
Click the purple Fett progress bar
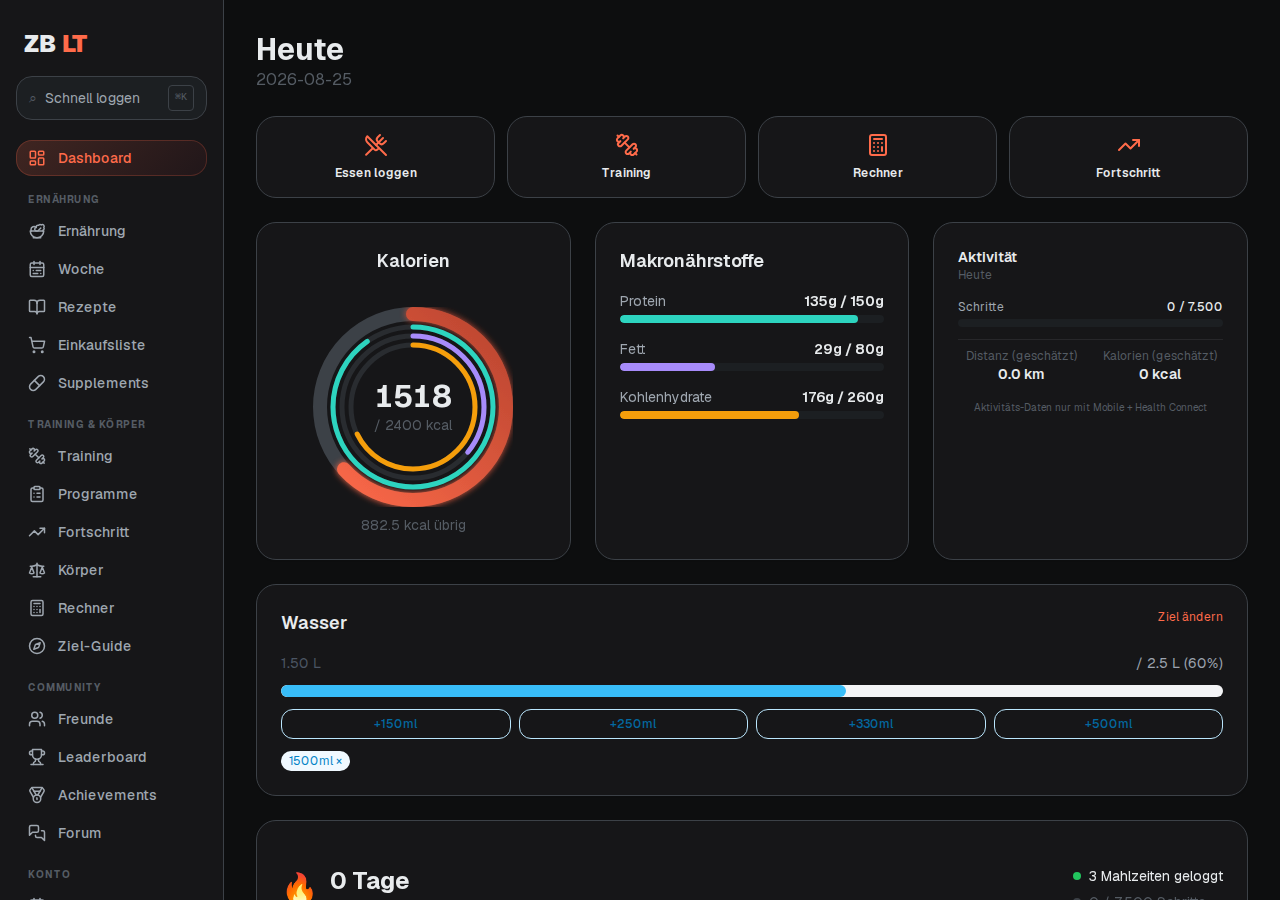coord(752,367)
